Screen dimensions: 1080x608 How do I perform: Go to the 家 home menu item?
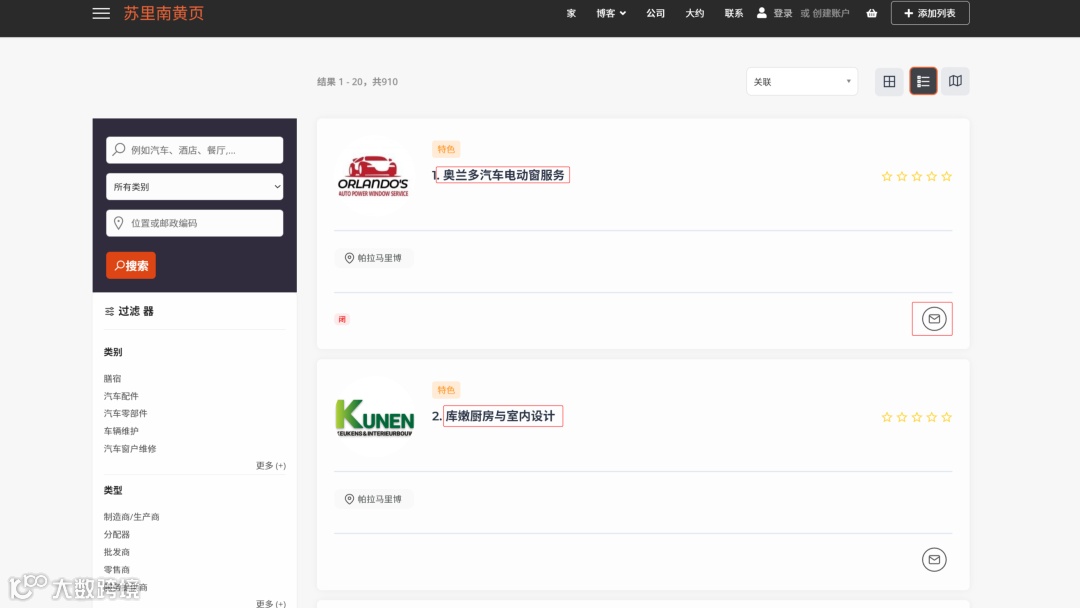(x=571, y=13)
